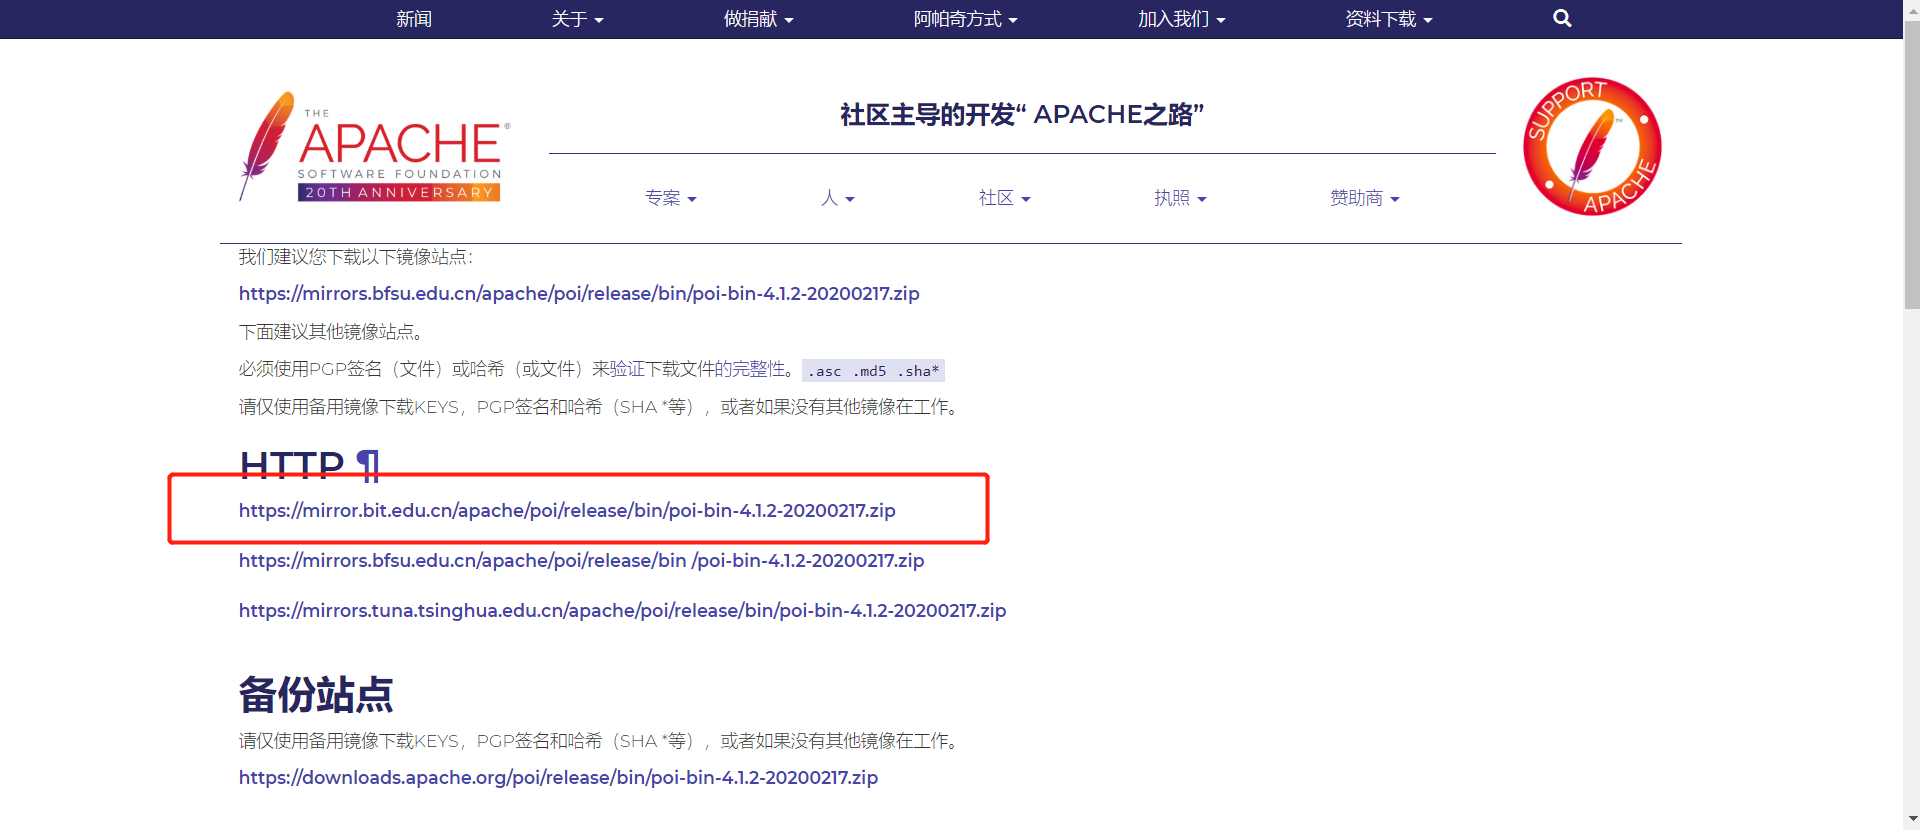Screen dimensions: 1920x830
Task: Click the scrollbar up arrow
Action: tap(1911, 9)
